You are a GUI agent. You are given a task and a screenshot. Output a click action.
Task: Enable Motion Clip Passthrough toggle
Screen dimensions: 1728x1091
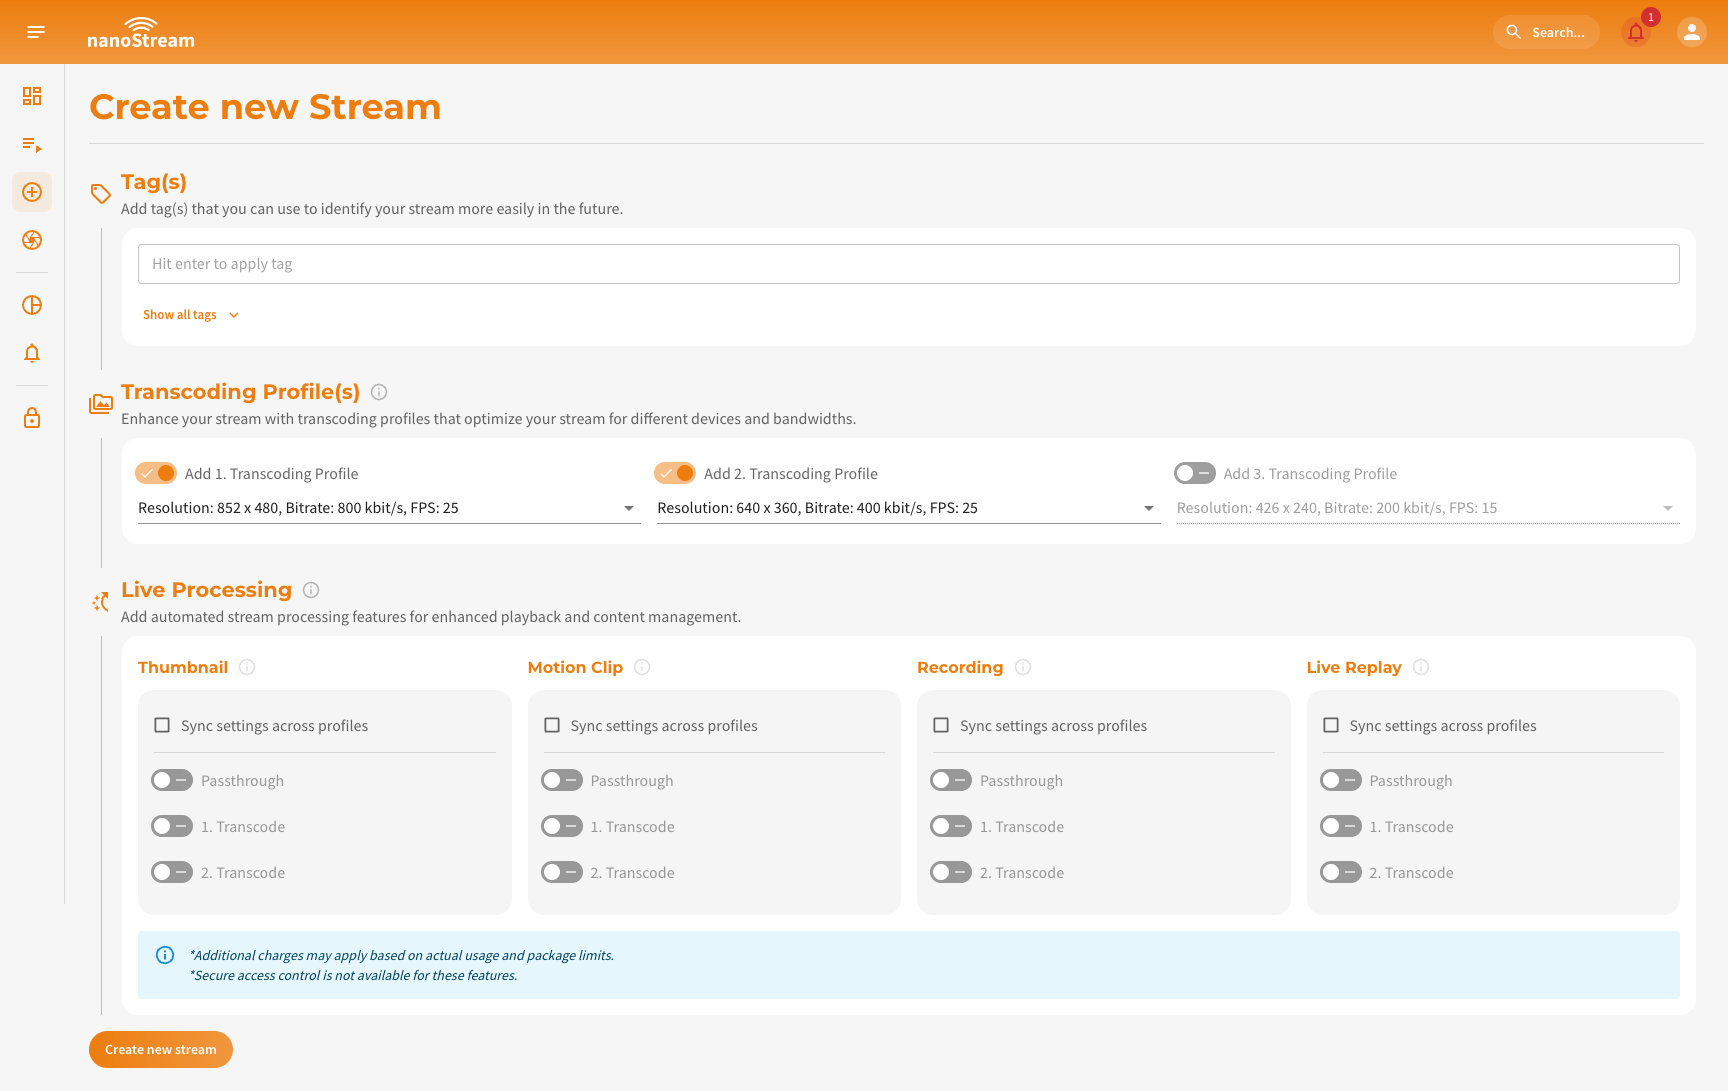click(562, 780)
